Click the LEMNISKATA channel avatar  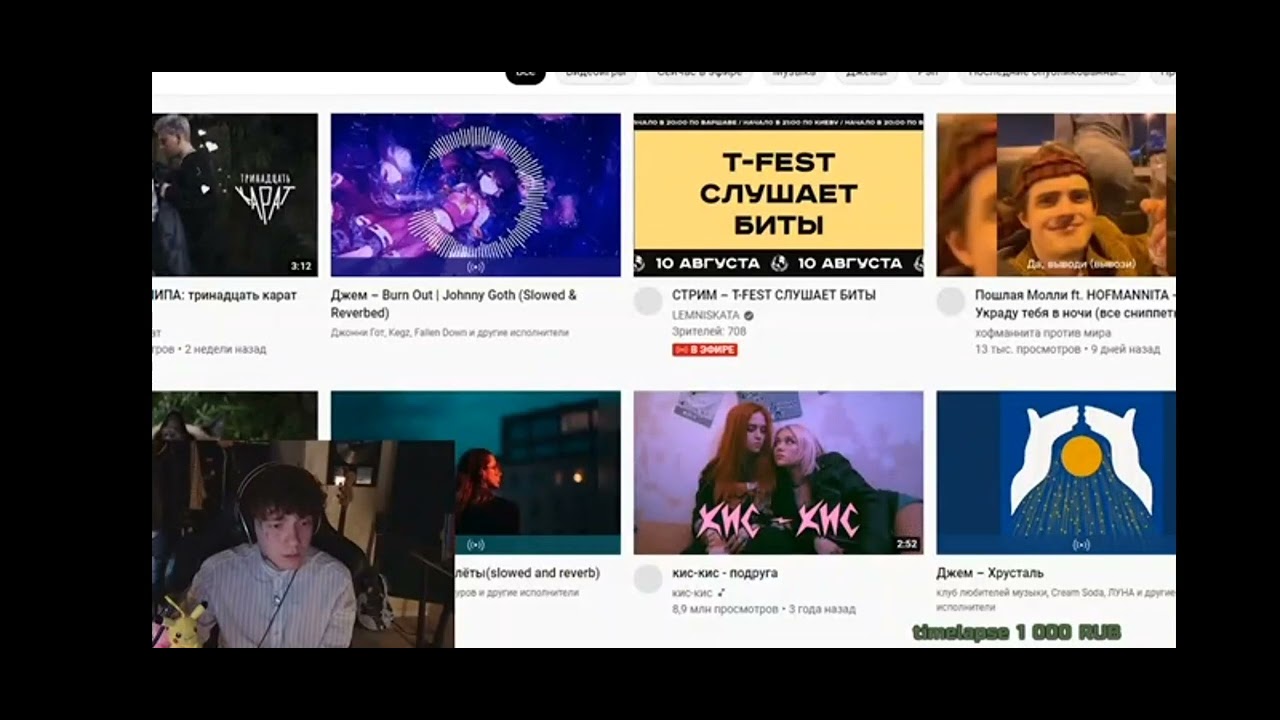648,301
